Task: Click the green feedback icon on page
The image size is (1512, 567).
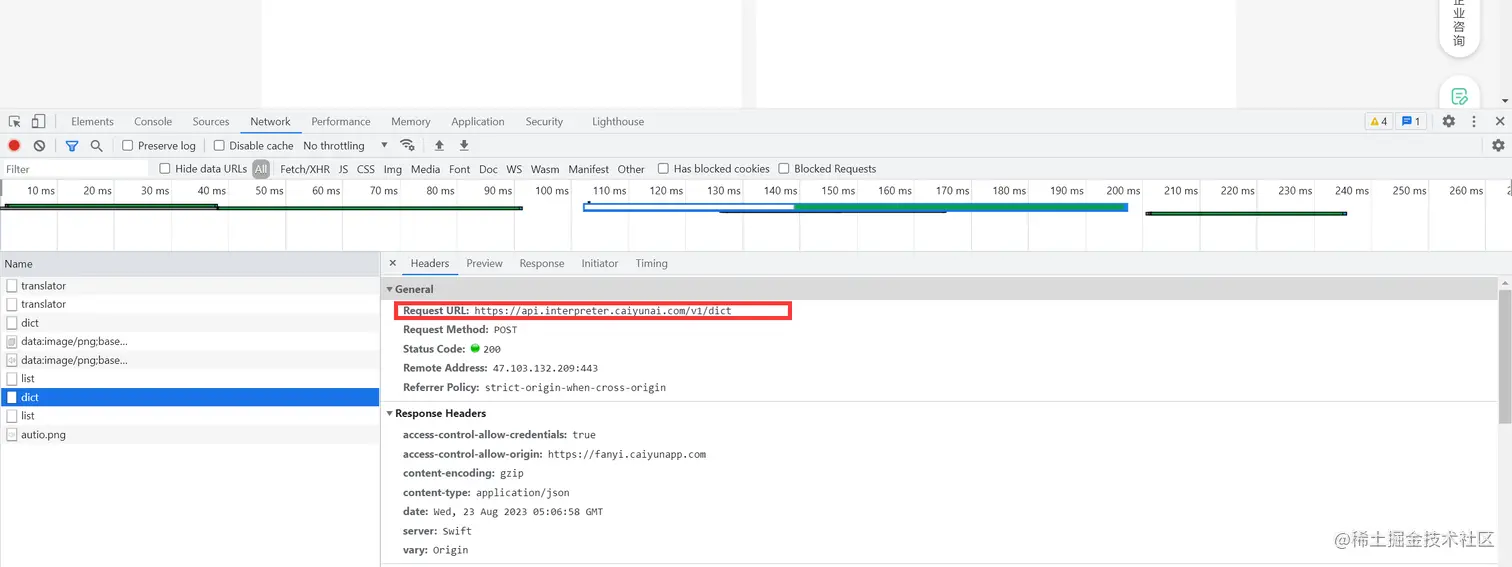Action: 1459,96
